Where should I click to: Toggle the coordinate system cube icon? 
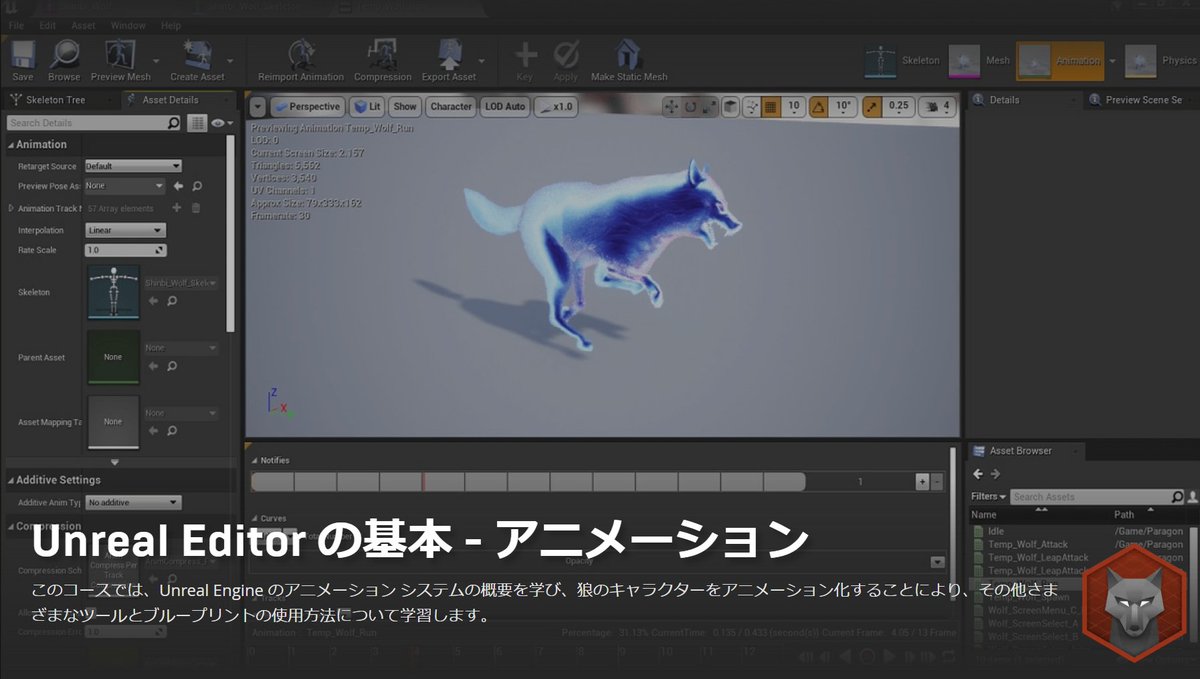coord(731,106)
